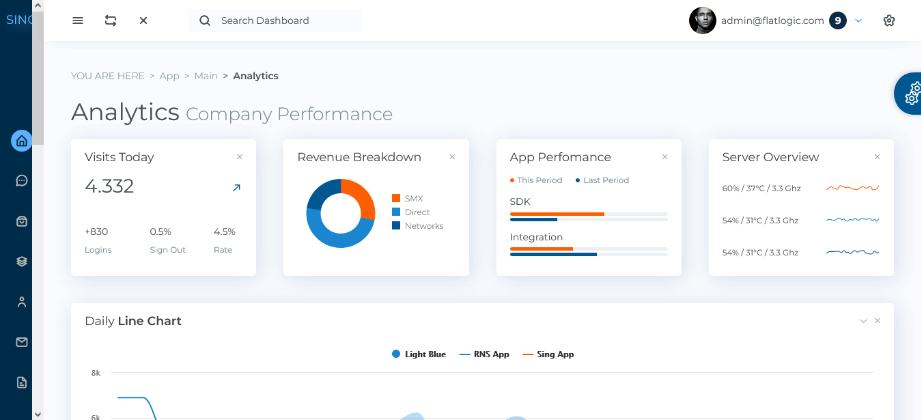Toggle the RNS App chart legend series
This screenshot has height=420, width=921.
click(484, 354)
